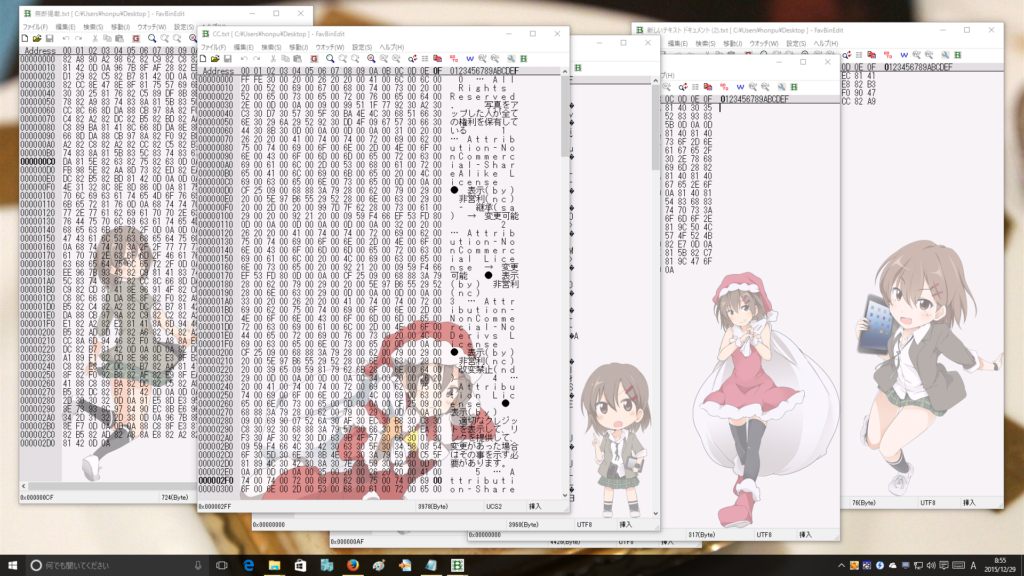Open the ウオッチ(W) menu
This screenshot has height=576, width=1024.
tap(328, 46)
